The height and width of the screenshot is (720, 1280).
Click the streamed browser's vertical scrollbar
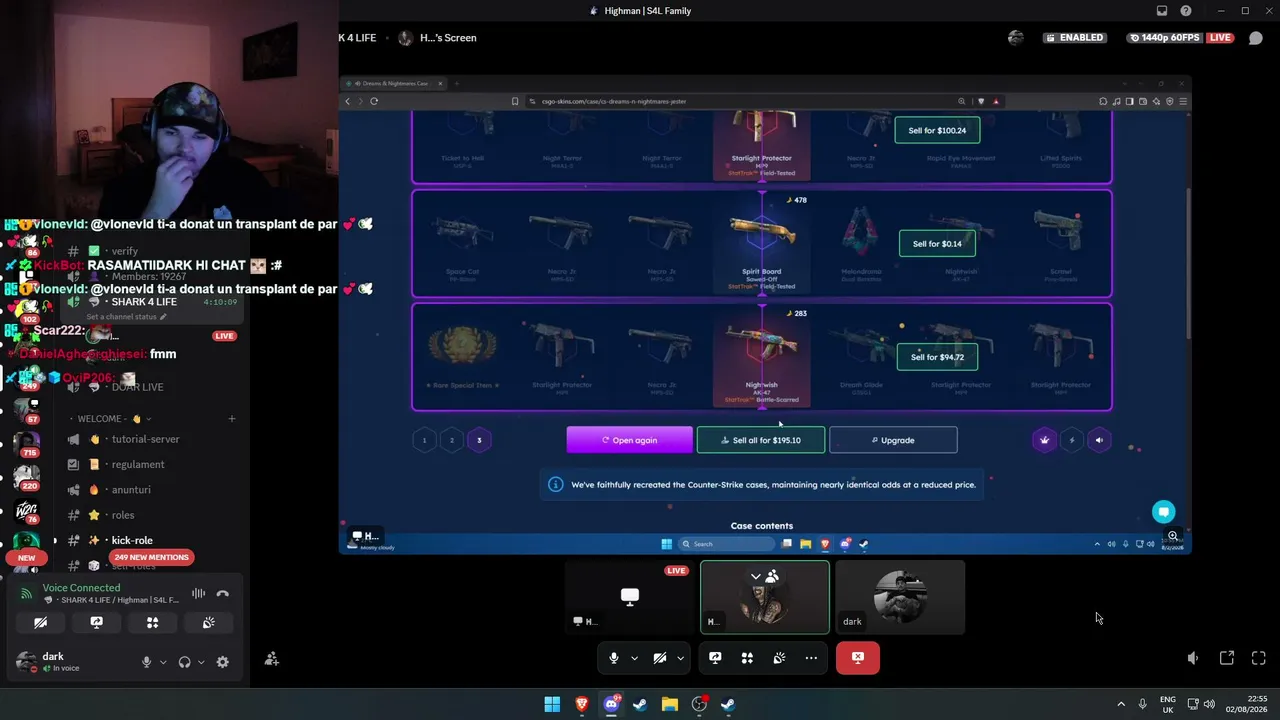tap(1188, 265)
